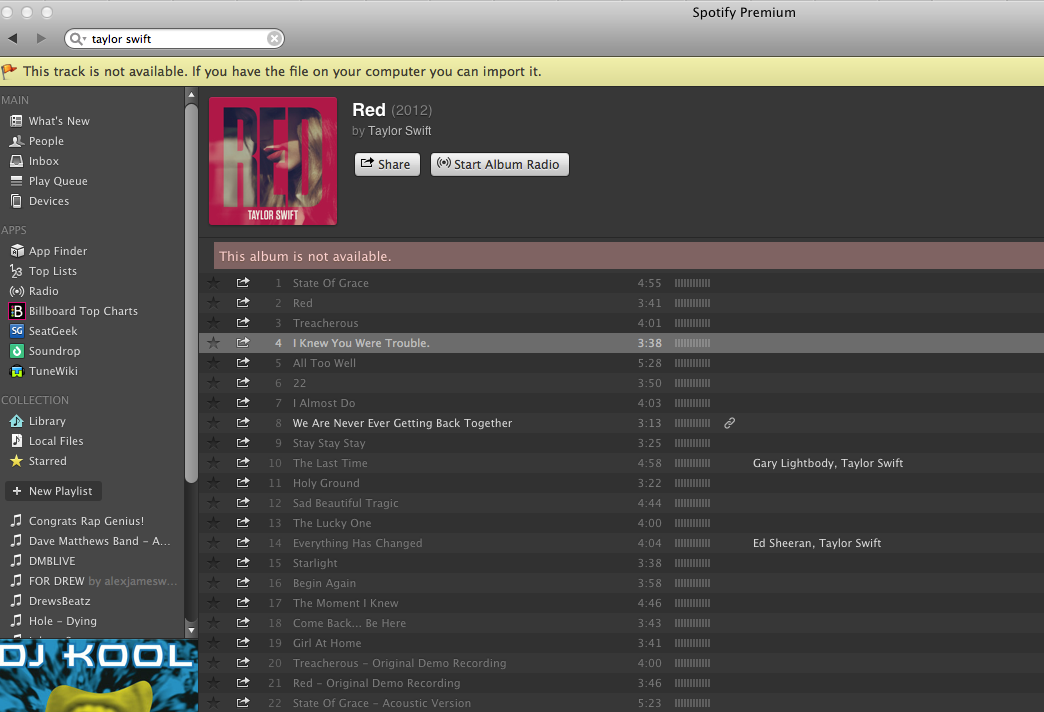Viewport: 1044px width, 712px height.
Task: Click the Radio app icon
Action: [17, 290]
